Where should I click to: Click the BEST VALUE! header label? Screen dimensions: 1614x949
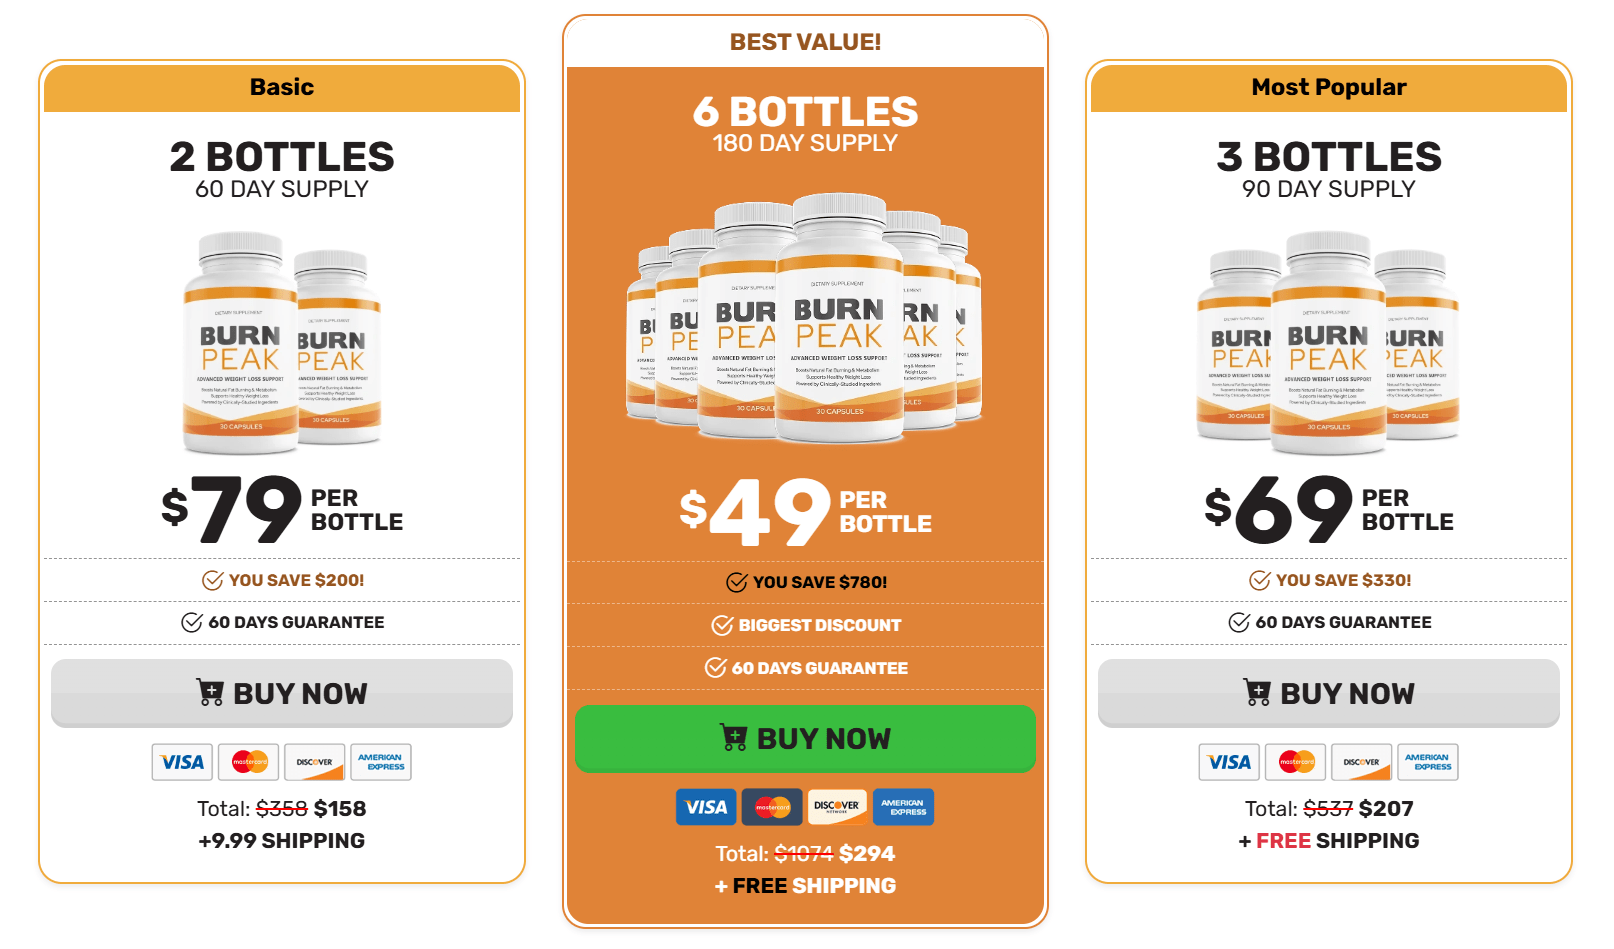pyautogui.click(x=806, y=41)
